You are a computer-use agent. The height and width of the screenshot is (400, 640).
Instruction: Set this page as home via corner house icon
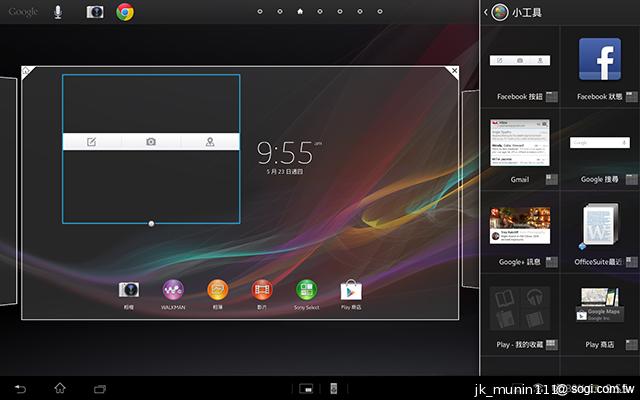[x=27, y=71]
